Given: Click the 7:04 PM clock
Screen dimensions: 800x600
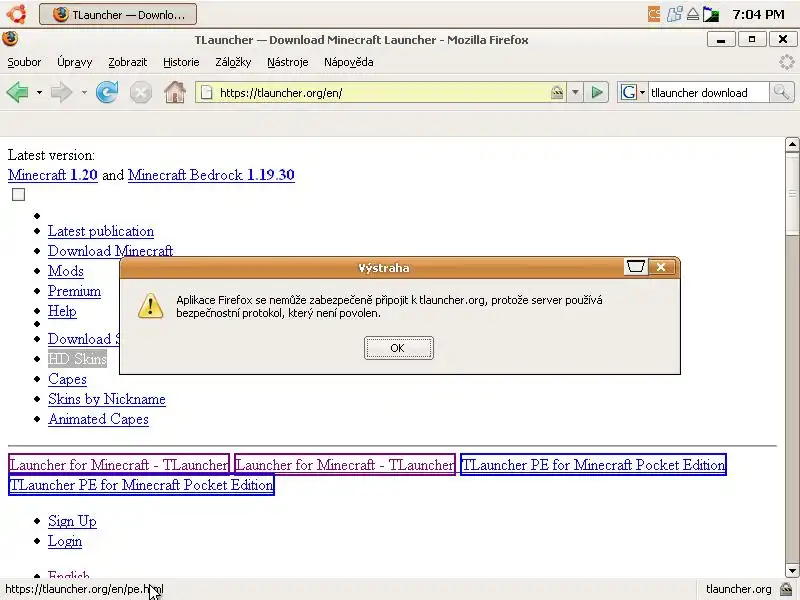Looking at the screenshot, I should coord(758,14).
